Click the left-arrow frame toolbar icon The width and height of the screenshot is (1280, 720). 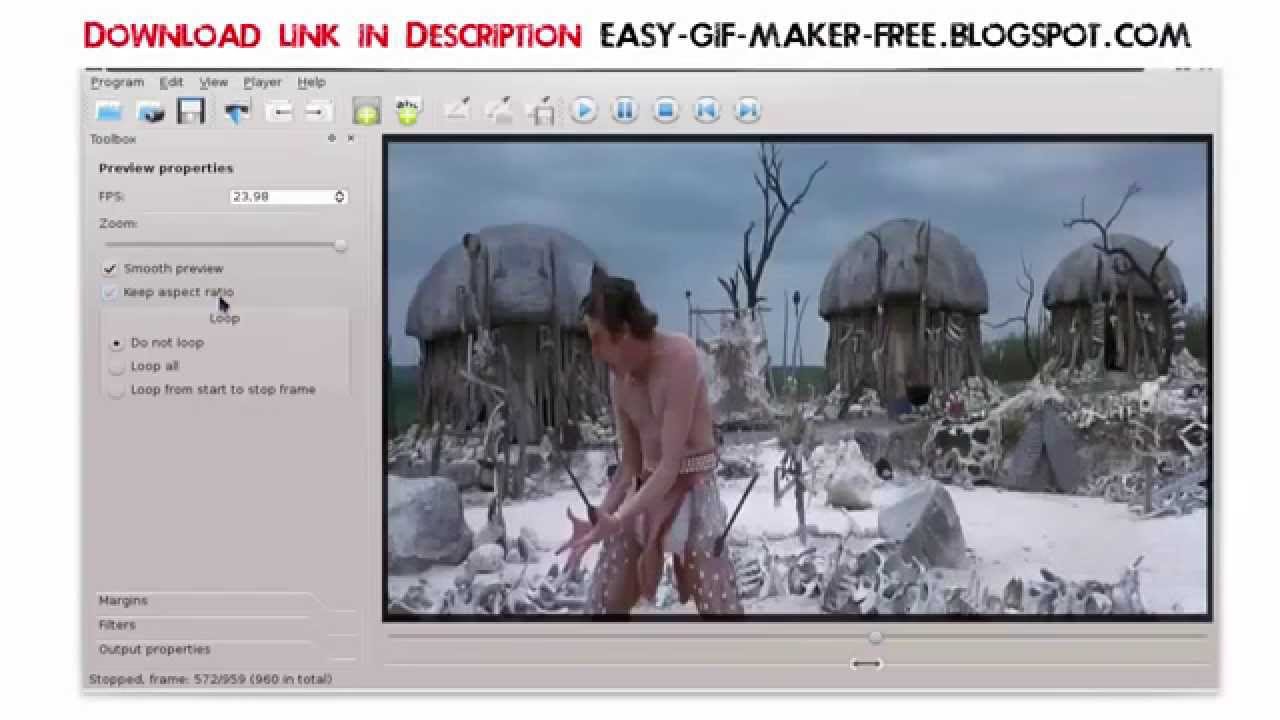[x=279, y=111]
